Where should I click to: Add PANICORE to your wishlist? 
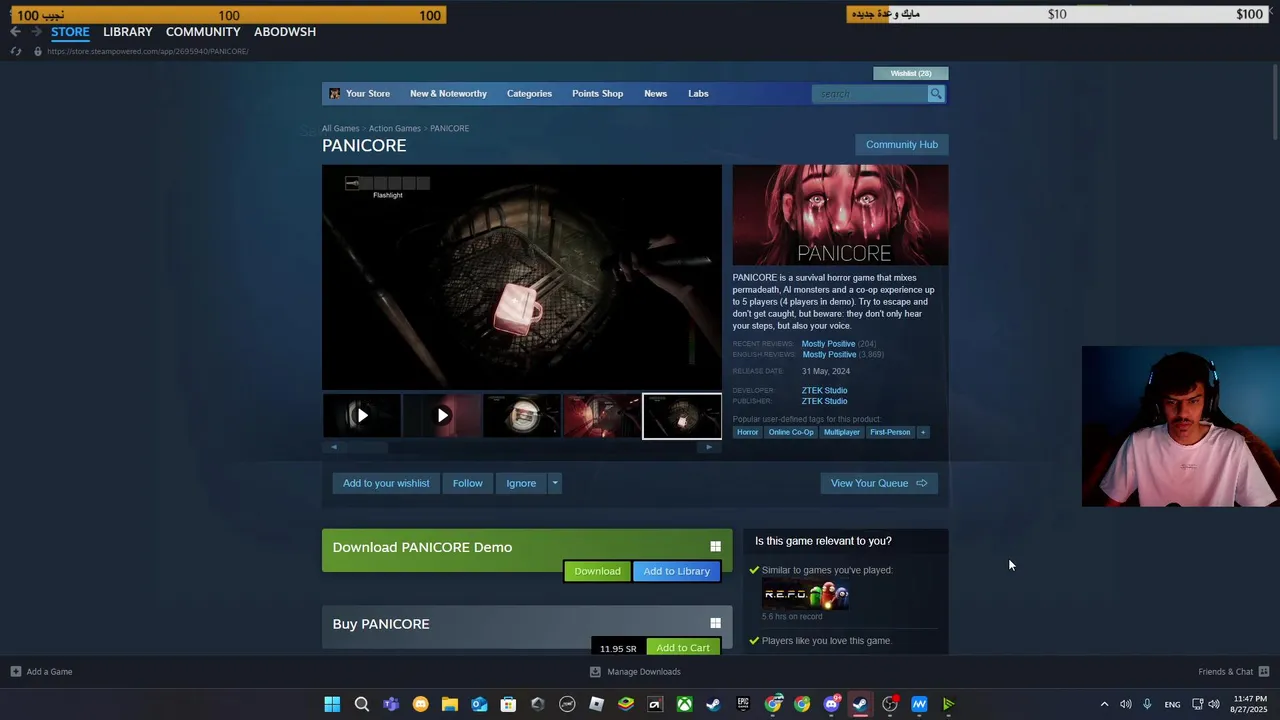coord(386,483)
